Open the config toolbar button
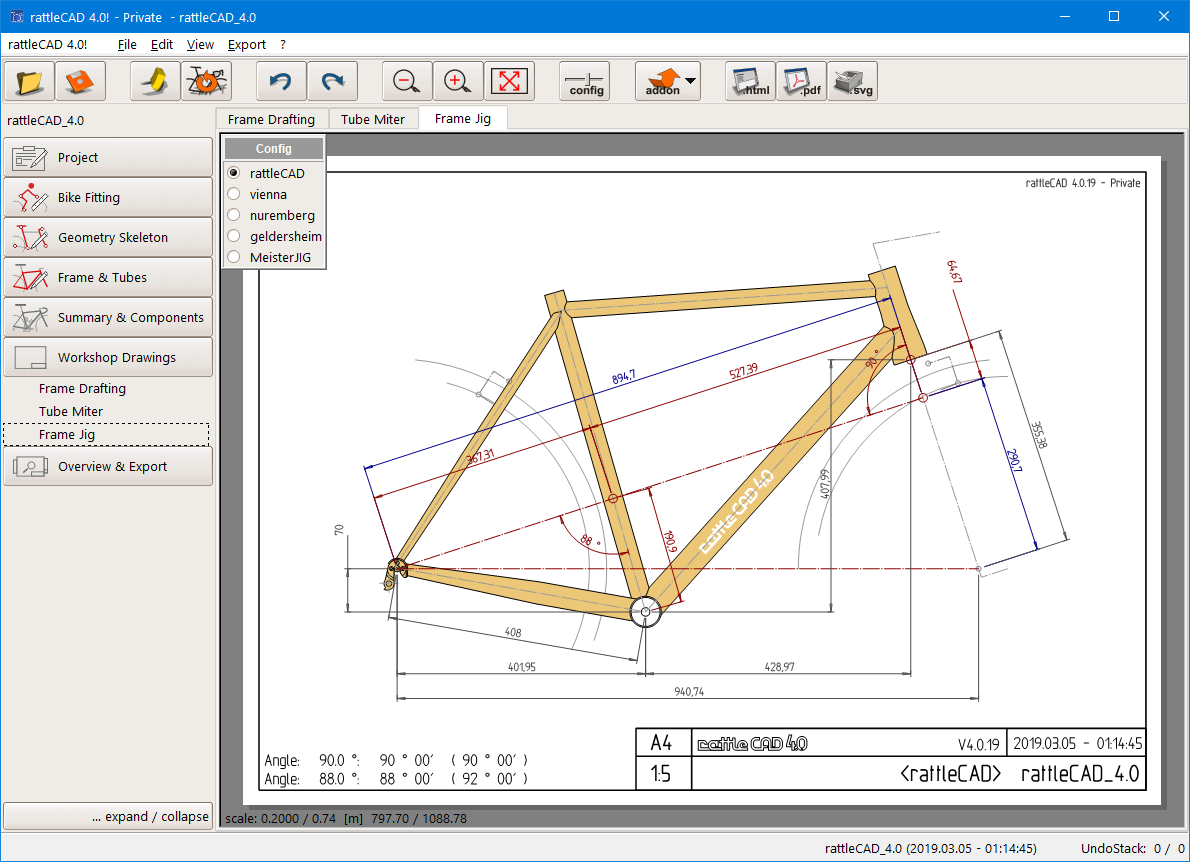This screenshot has width=1190, height=862. (585, 81)
